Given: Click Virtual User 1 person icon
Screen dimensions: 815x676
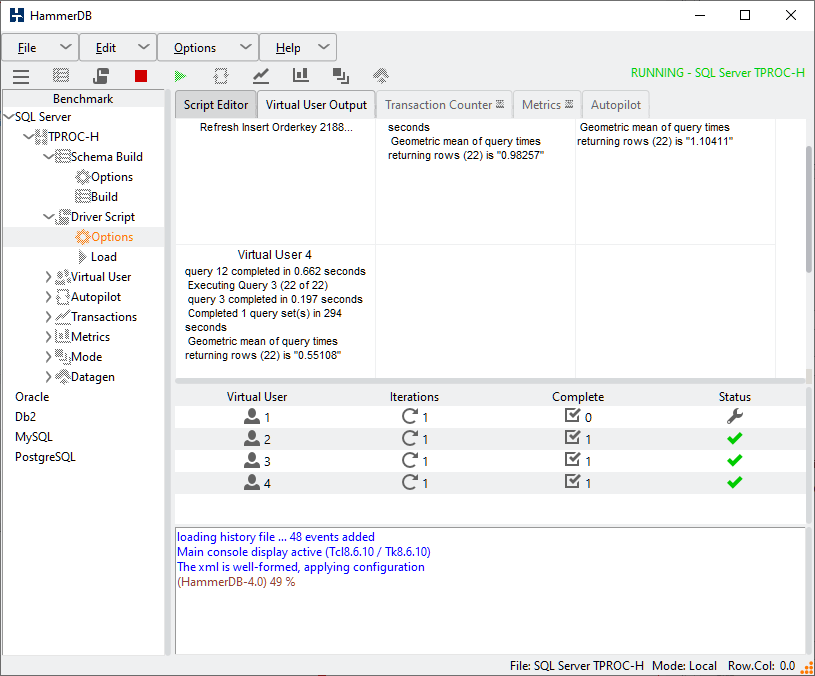Looking at the screenshot, I should pos(252,416).
